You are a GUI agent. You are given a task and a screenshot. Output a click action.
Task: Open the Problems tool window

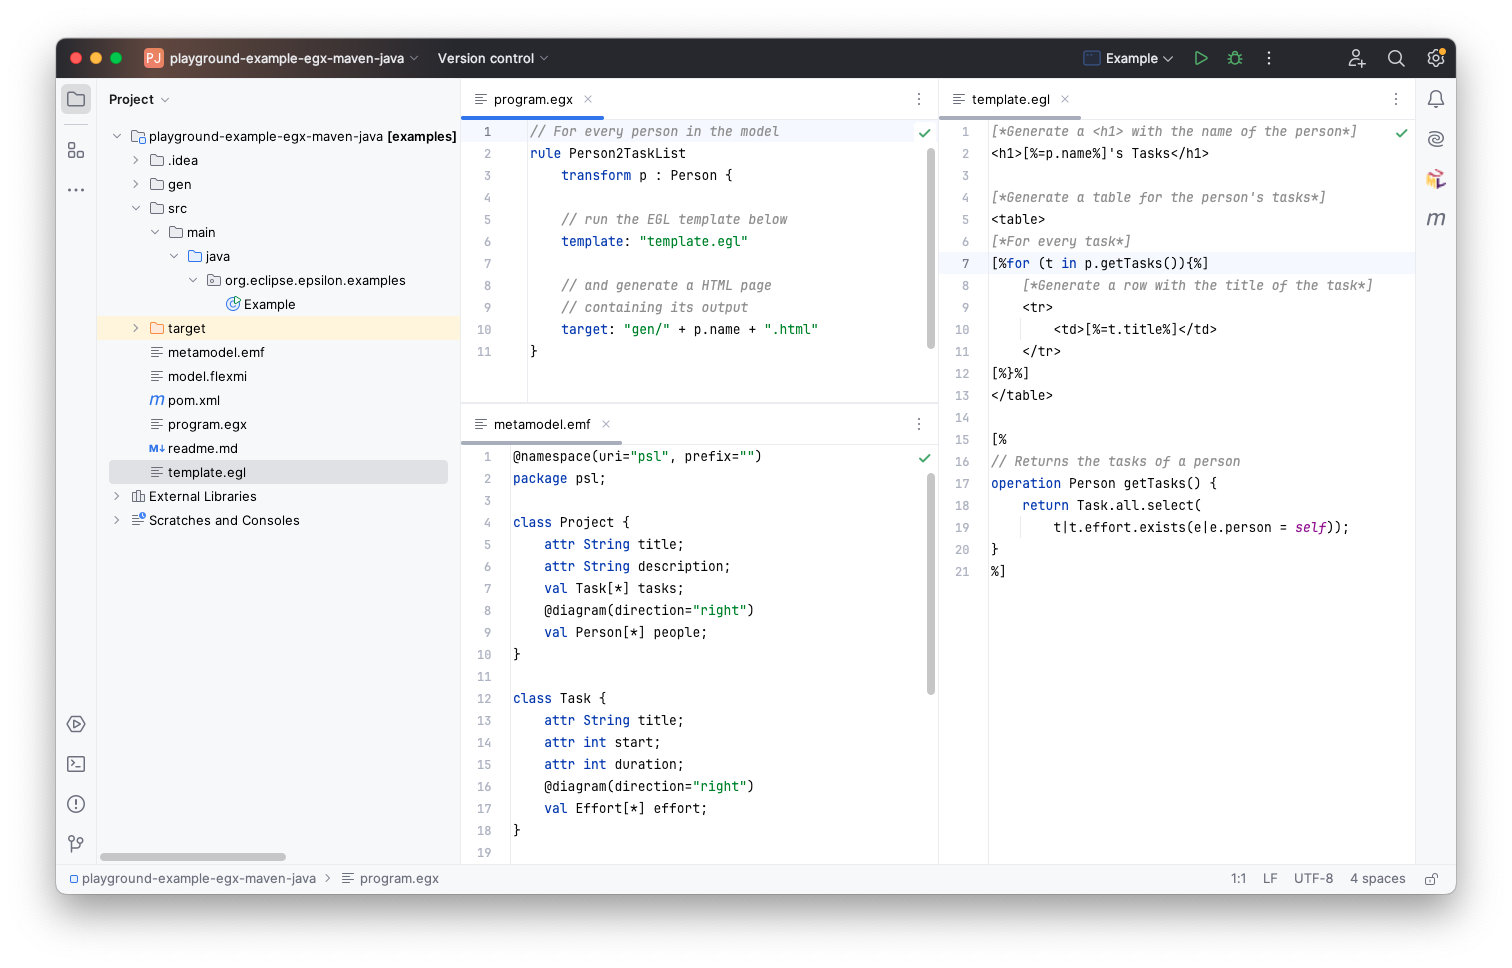pyautogui.click(x=76, y=804)
